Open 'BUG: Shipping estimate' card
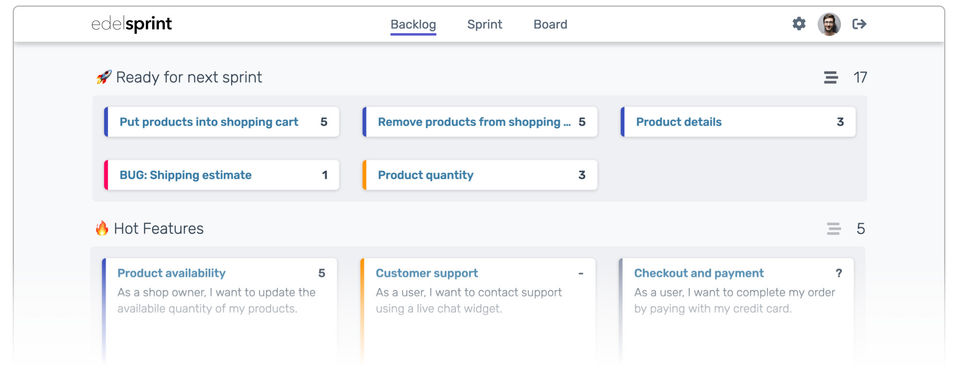The height and width of the screenshot is (384, 960). [222, 175]
